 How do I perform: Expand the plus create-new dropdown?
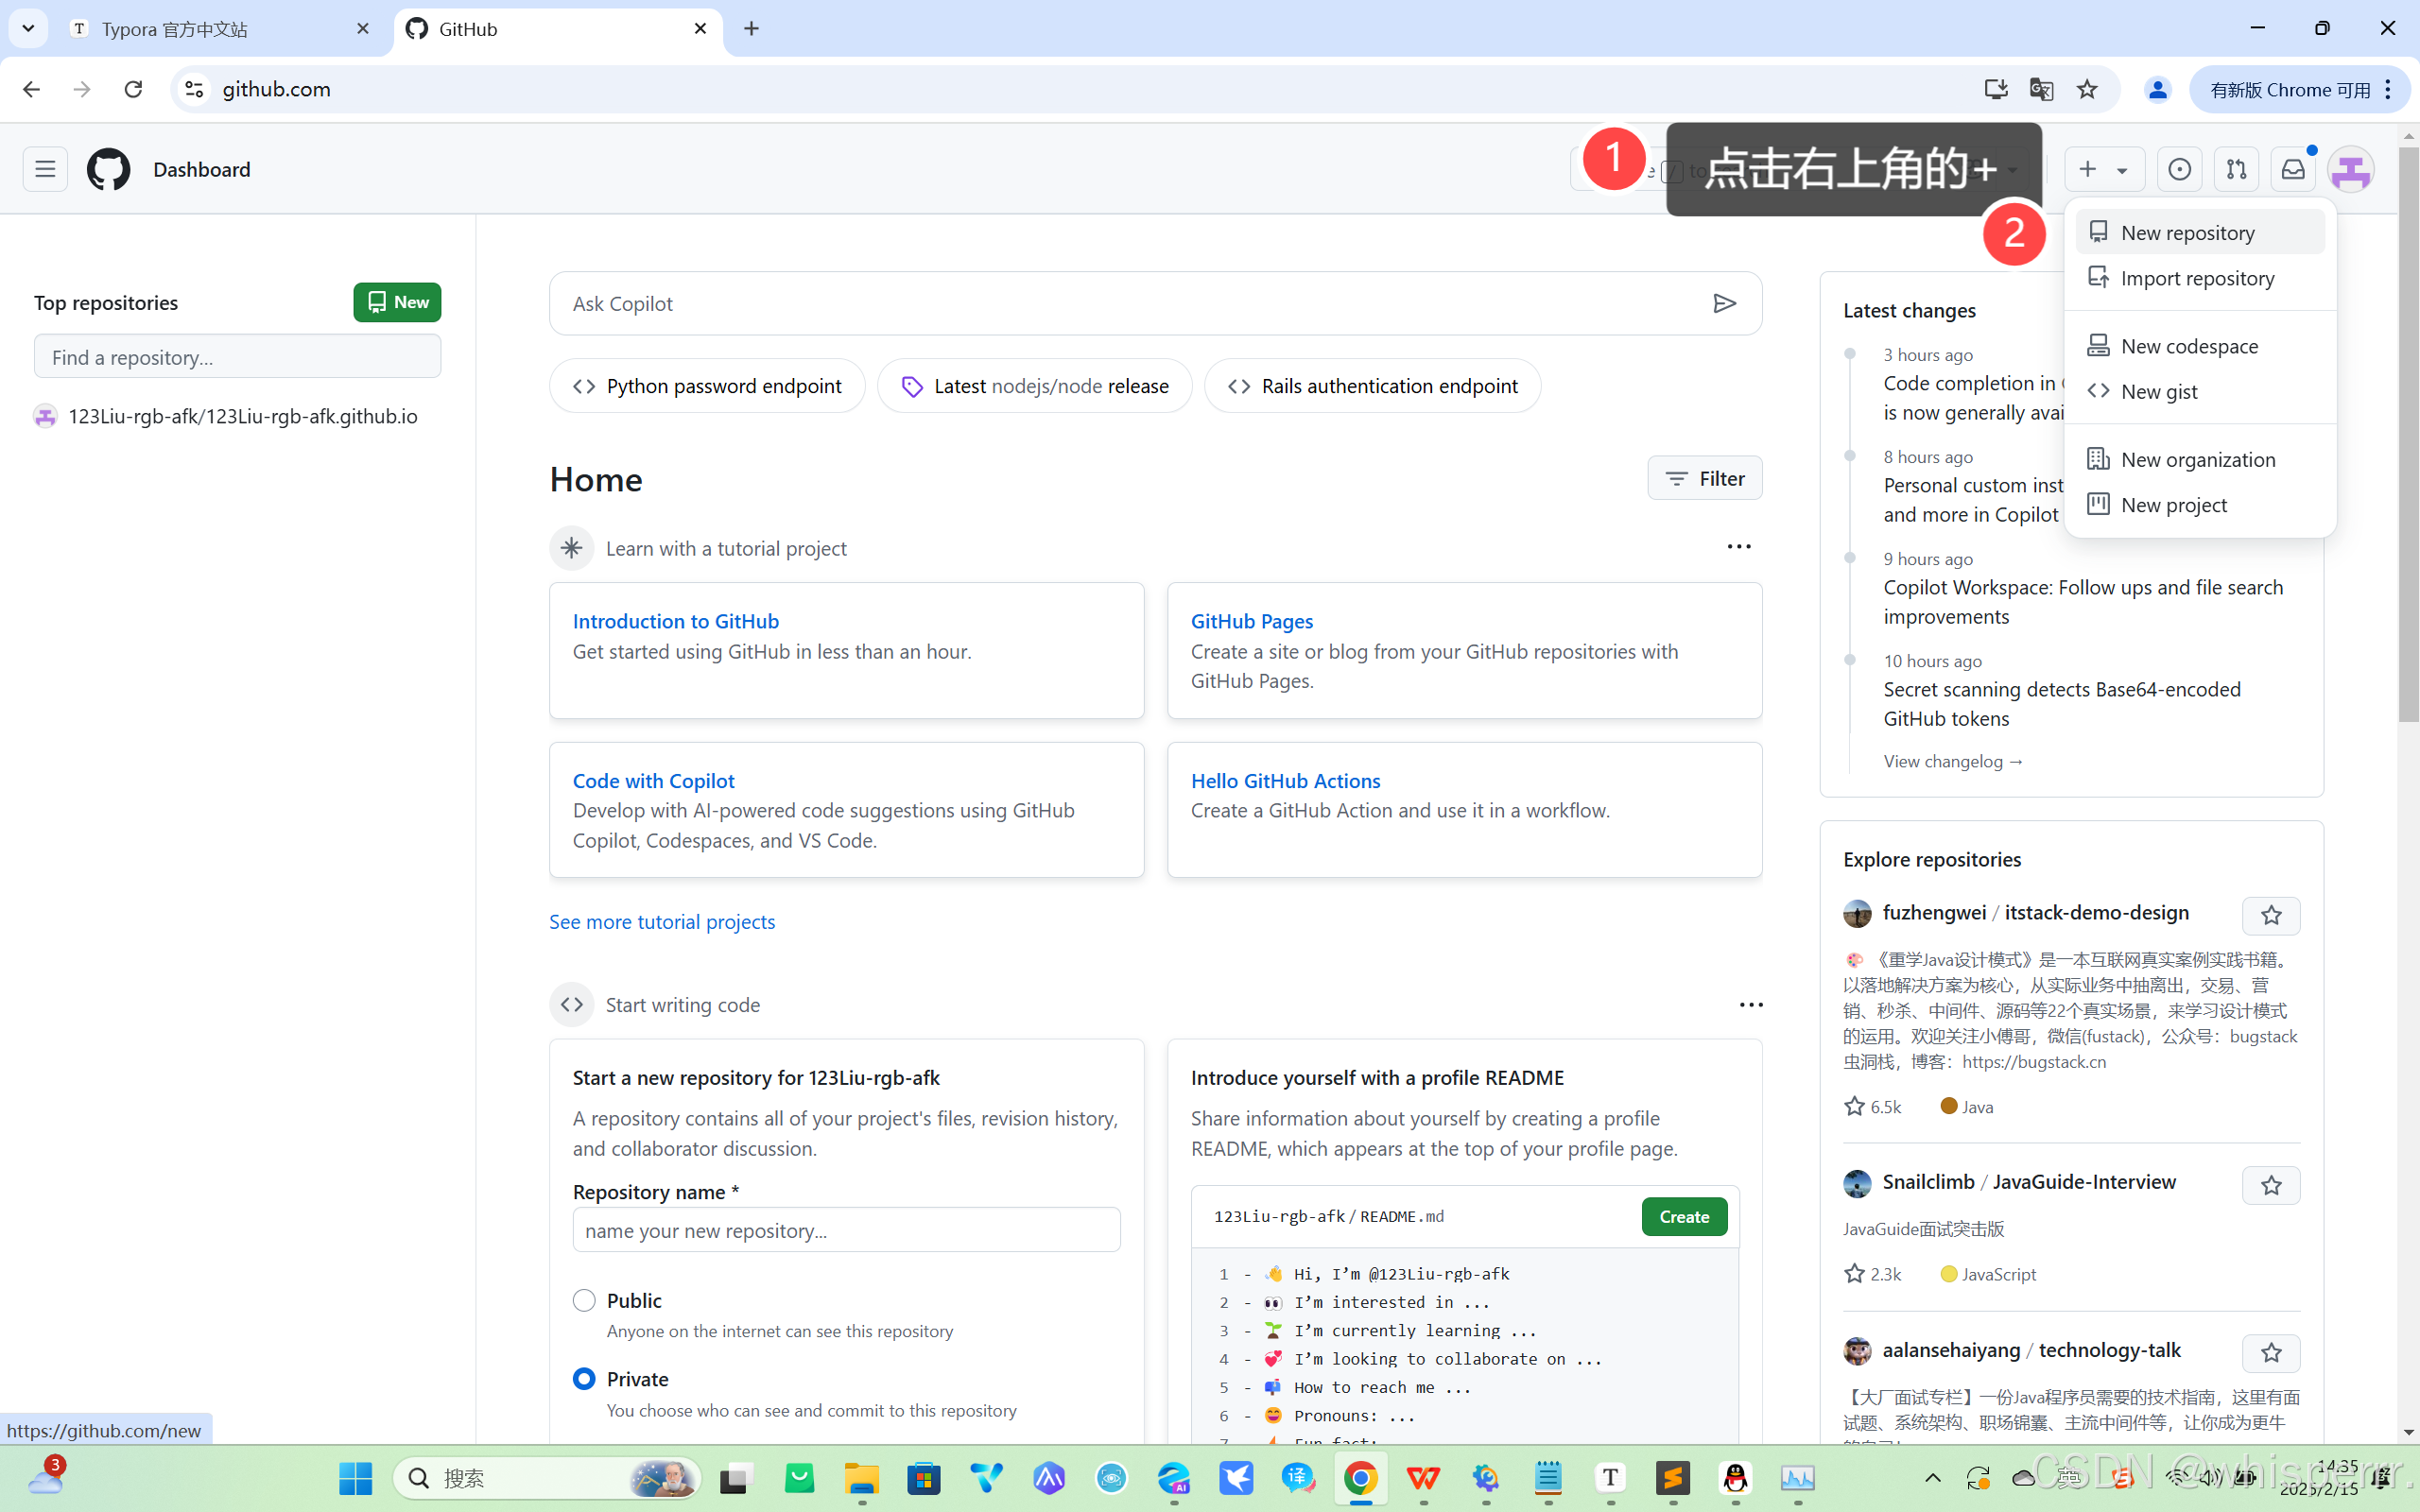[2103, 169]
